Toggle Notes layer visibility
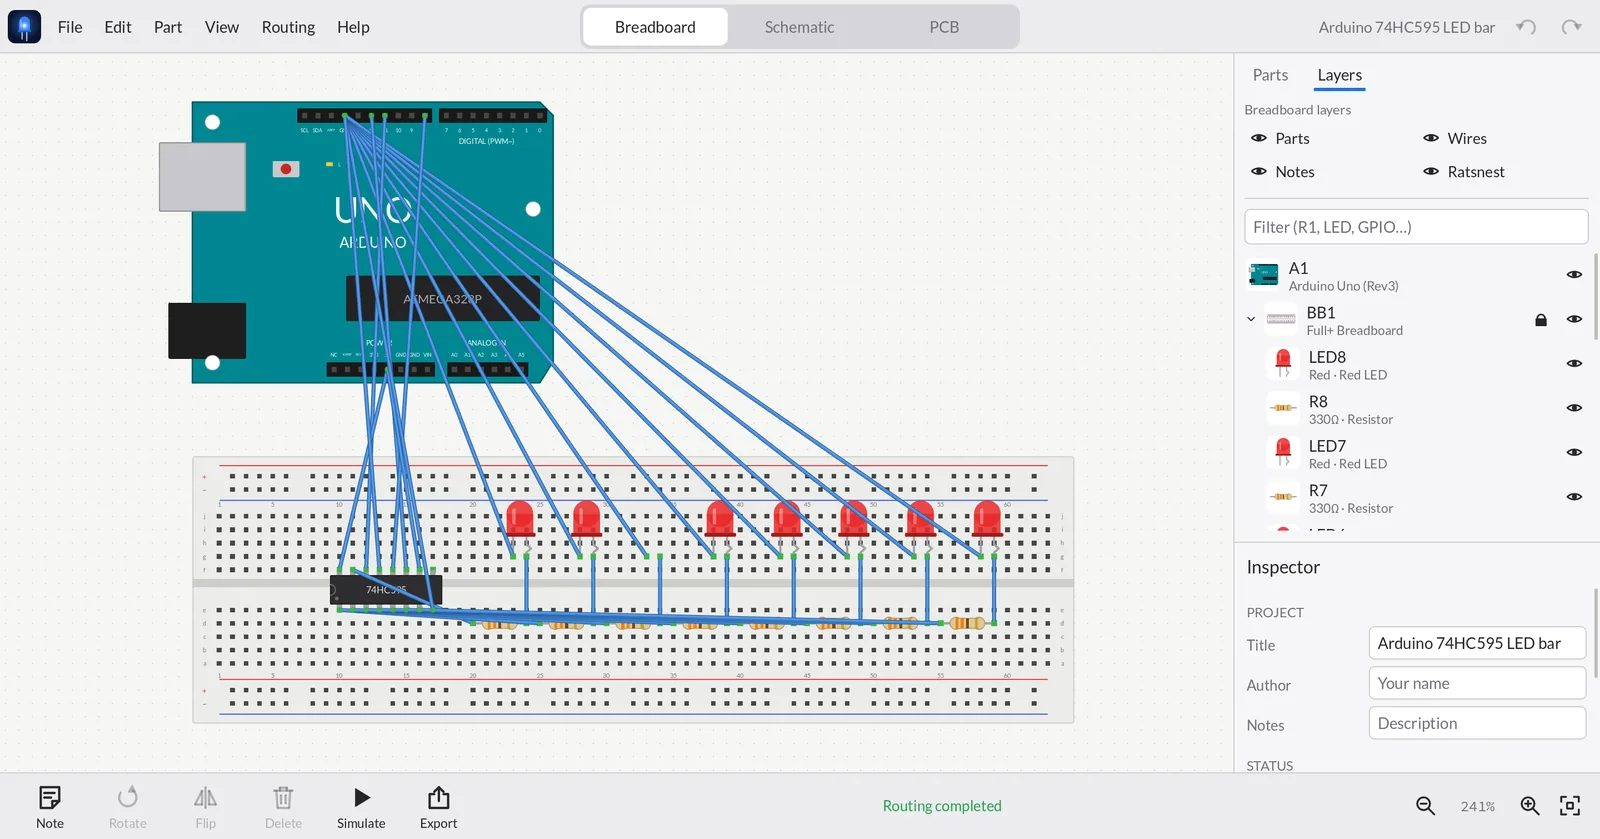 [x=1259, y=172]
